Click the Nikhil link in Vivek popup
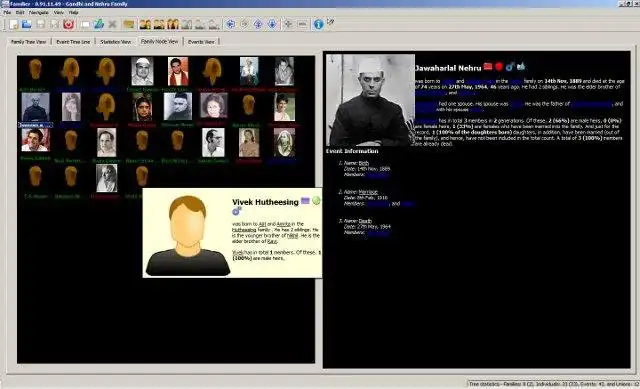 pos(293,236)
